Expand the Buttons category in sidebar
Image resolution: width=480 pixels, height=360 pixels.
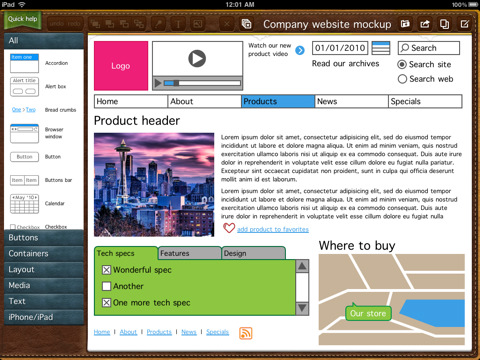(44, 238)
